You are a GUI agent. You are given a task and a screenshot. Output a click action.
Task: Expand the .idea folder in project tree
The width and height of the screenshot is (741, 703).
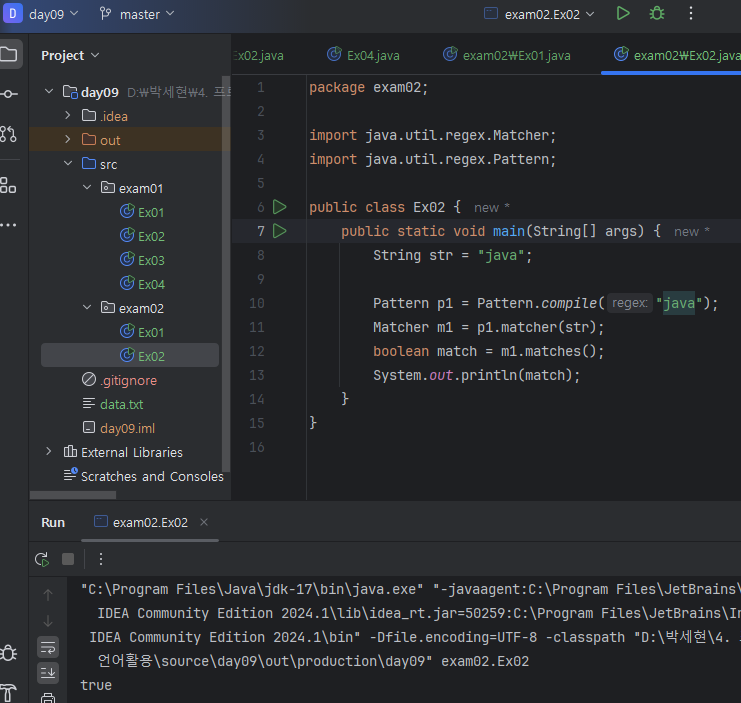pos(68,116)
